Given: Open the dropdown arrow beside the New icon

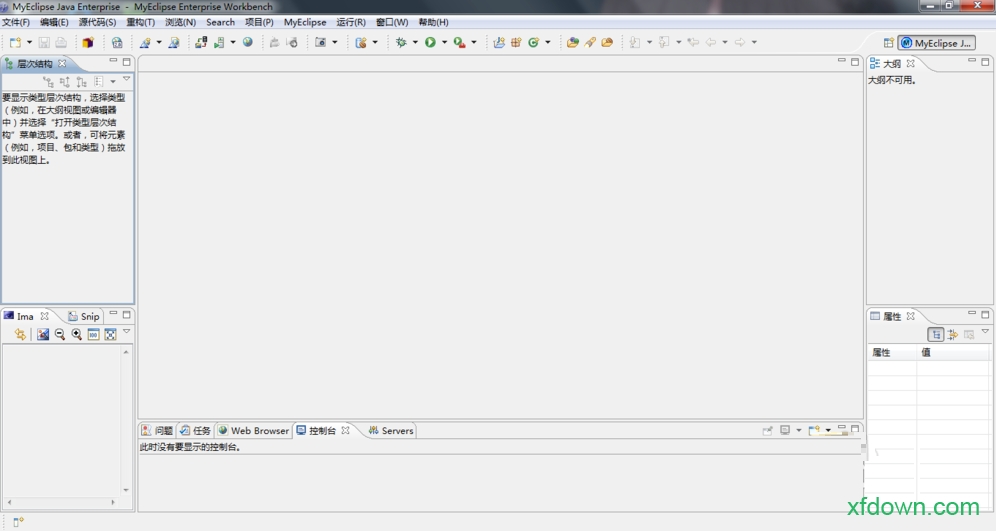Looking at the screenshot, I should (x=29, y=43).
